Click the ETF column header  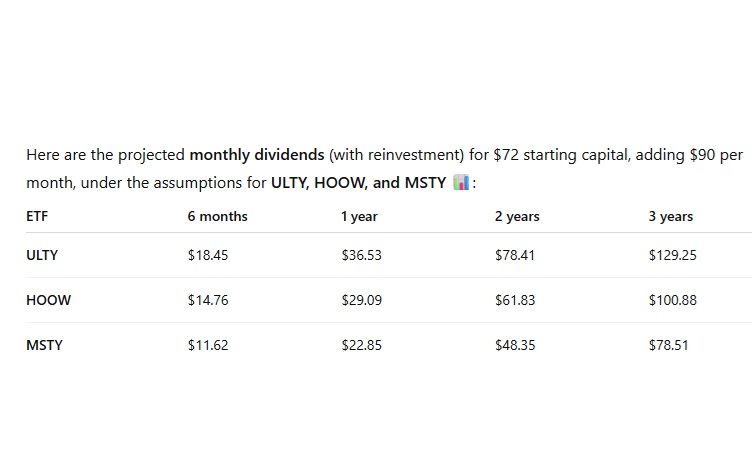[x=37, y=216]
